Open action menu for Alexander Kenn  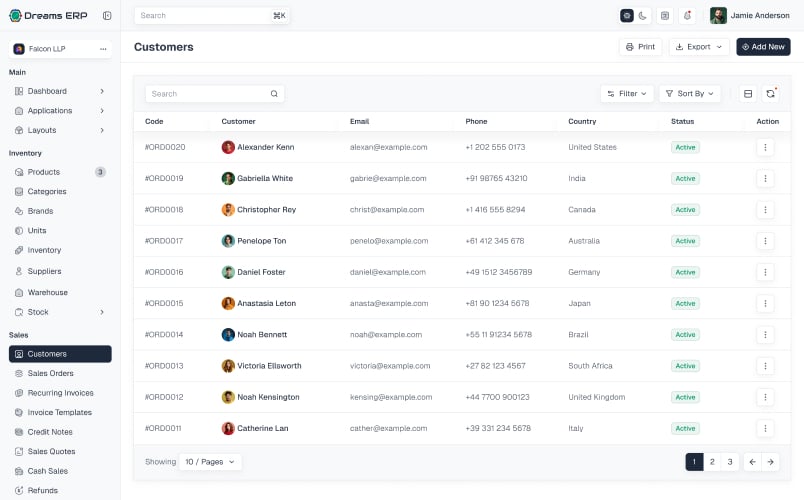pos(765,147)
